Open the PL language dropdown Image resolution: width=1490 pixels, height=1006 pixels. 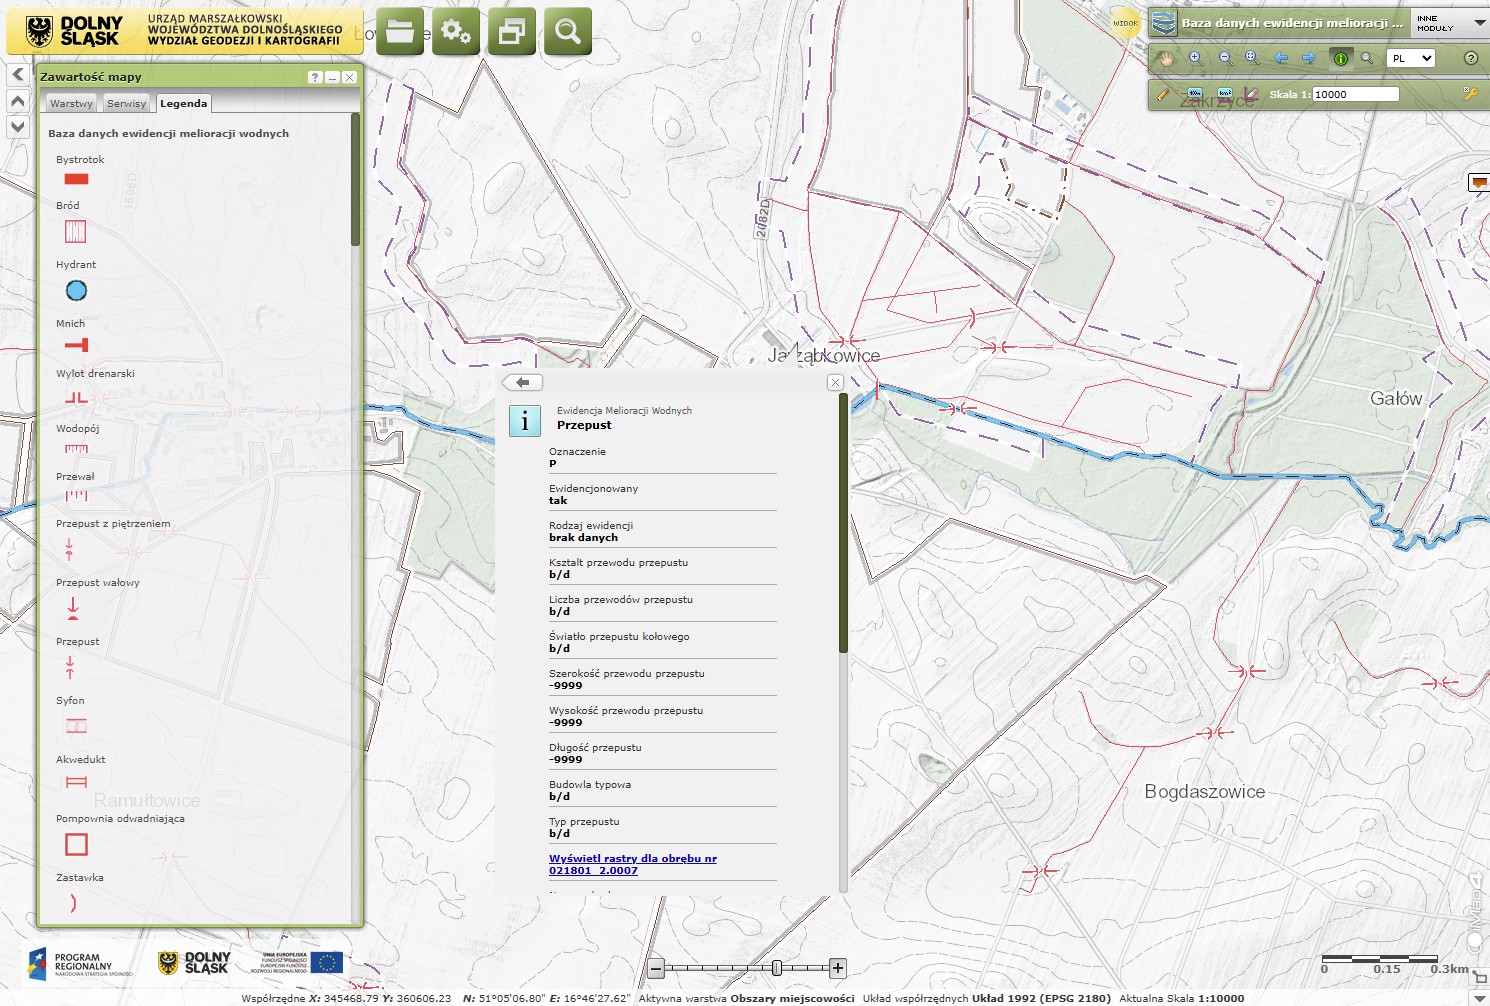coord(1411,58)
